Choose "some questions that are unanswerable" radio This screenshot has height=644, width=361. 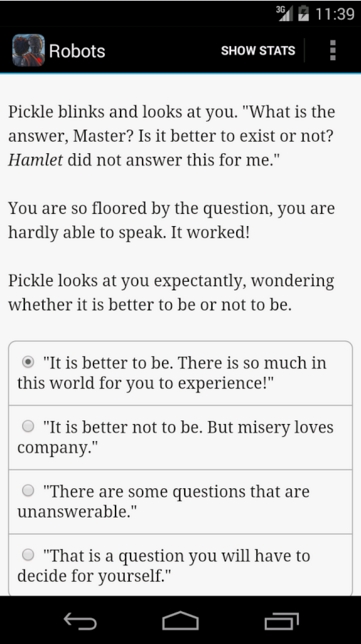coord(28,490)
